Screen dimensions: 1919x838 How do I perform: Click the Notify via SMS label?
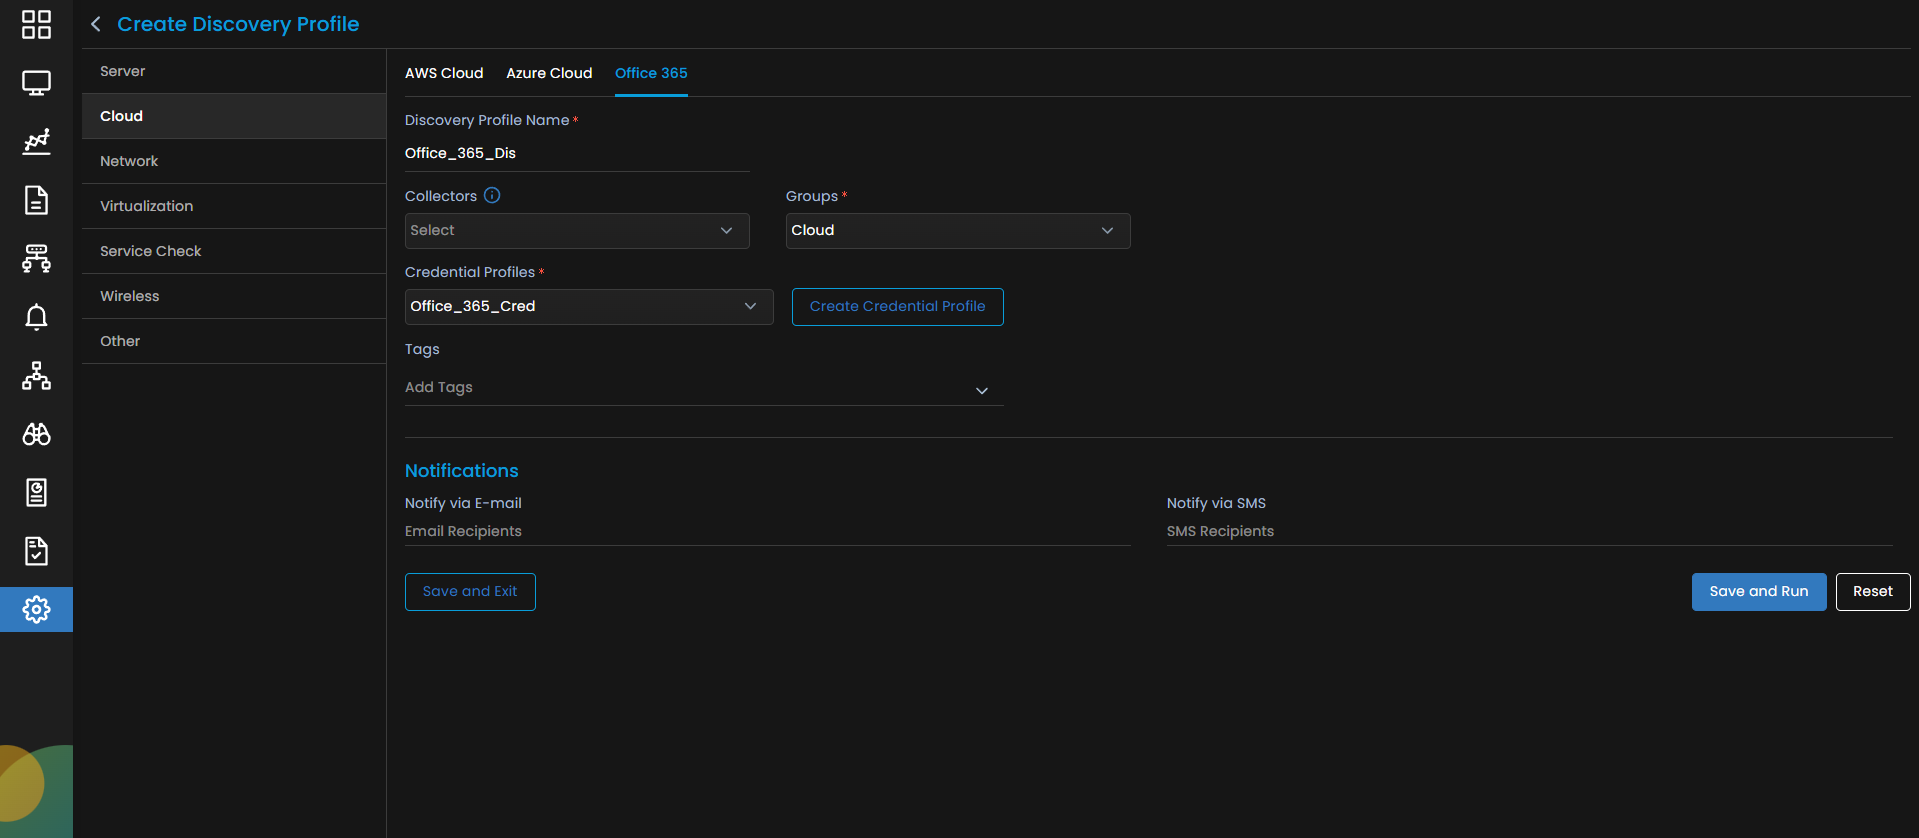1216,503
